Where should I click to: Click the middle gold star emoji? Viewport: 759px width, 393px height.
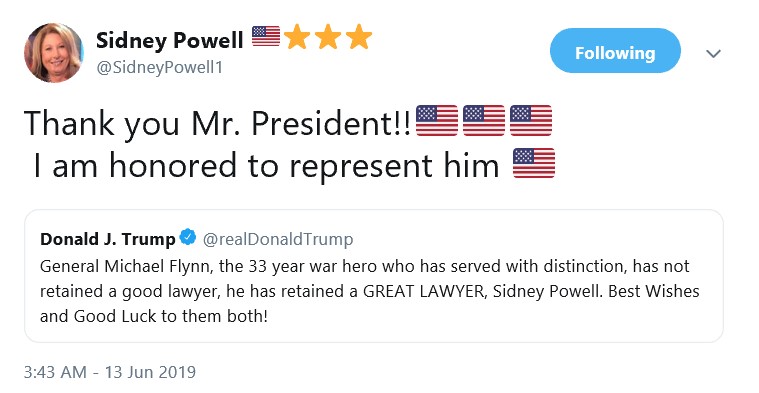click(328, 37)
